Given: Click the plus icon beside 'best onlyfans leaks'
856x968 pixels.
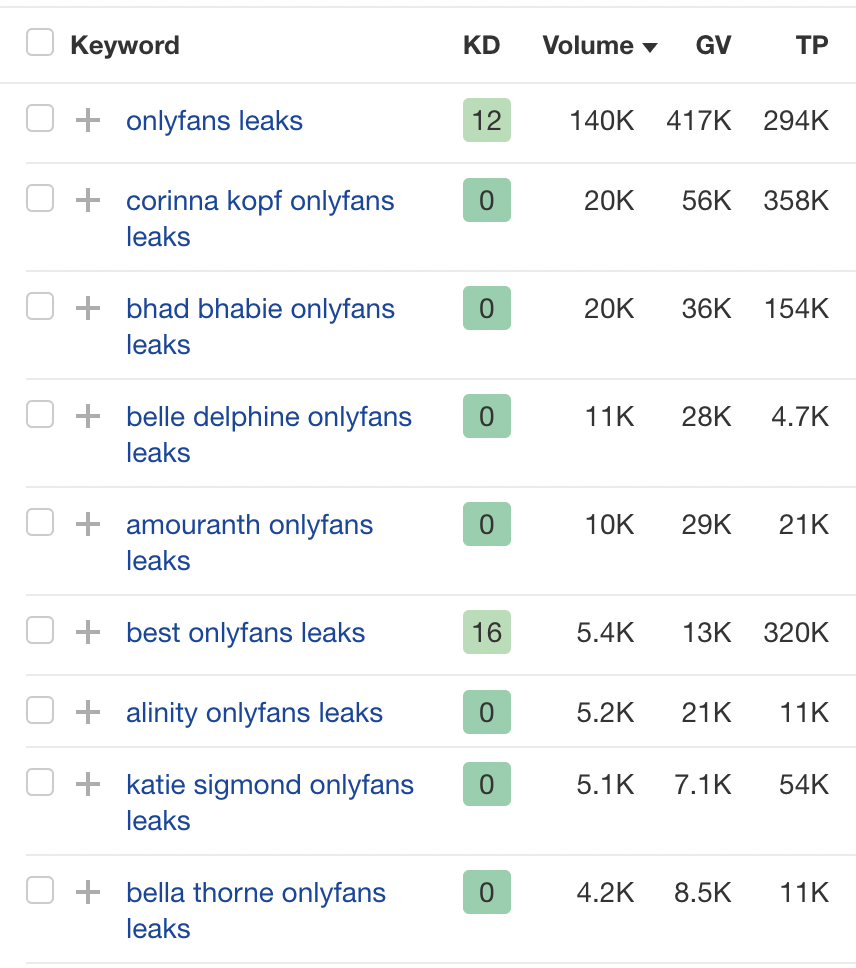Looking at the screenshot, I should (x=88, y=633).
